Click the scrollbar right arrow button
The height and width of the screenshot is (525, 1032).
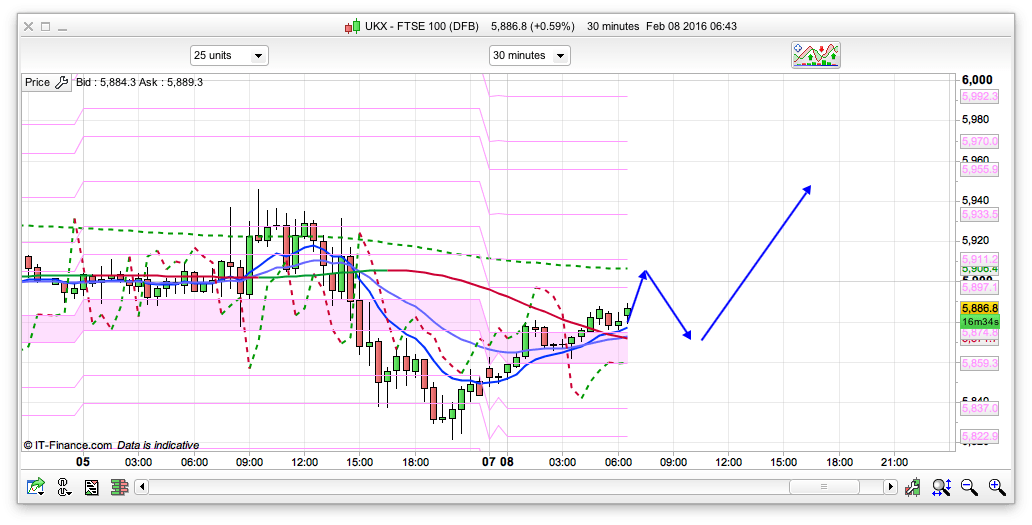[x=890, y=487]
